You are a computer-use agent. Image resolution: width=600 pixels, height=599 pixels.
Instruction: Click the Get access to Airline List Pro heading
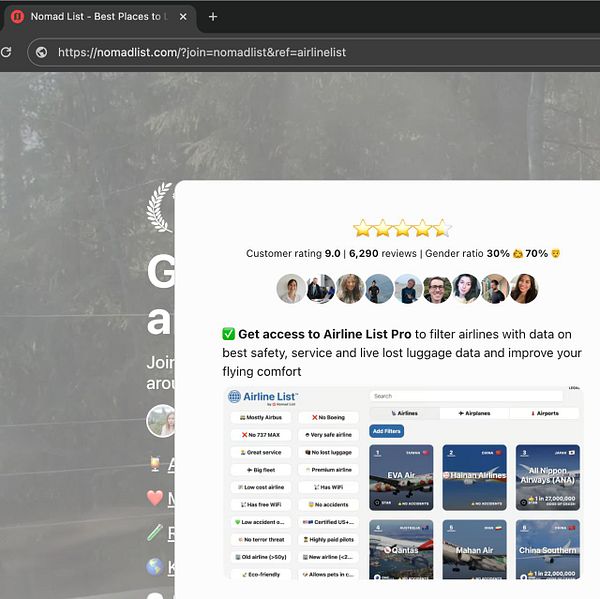coord(324,334)
